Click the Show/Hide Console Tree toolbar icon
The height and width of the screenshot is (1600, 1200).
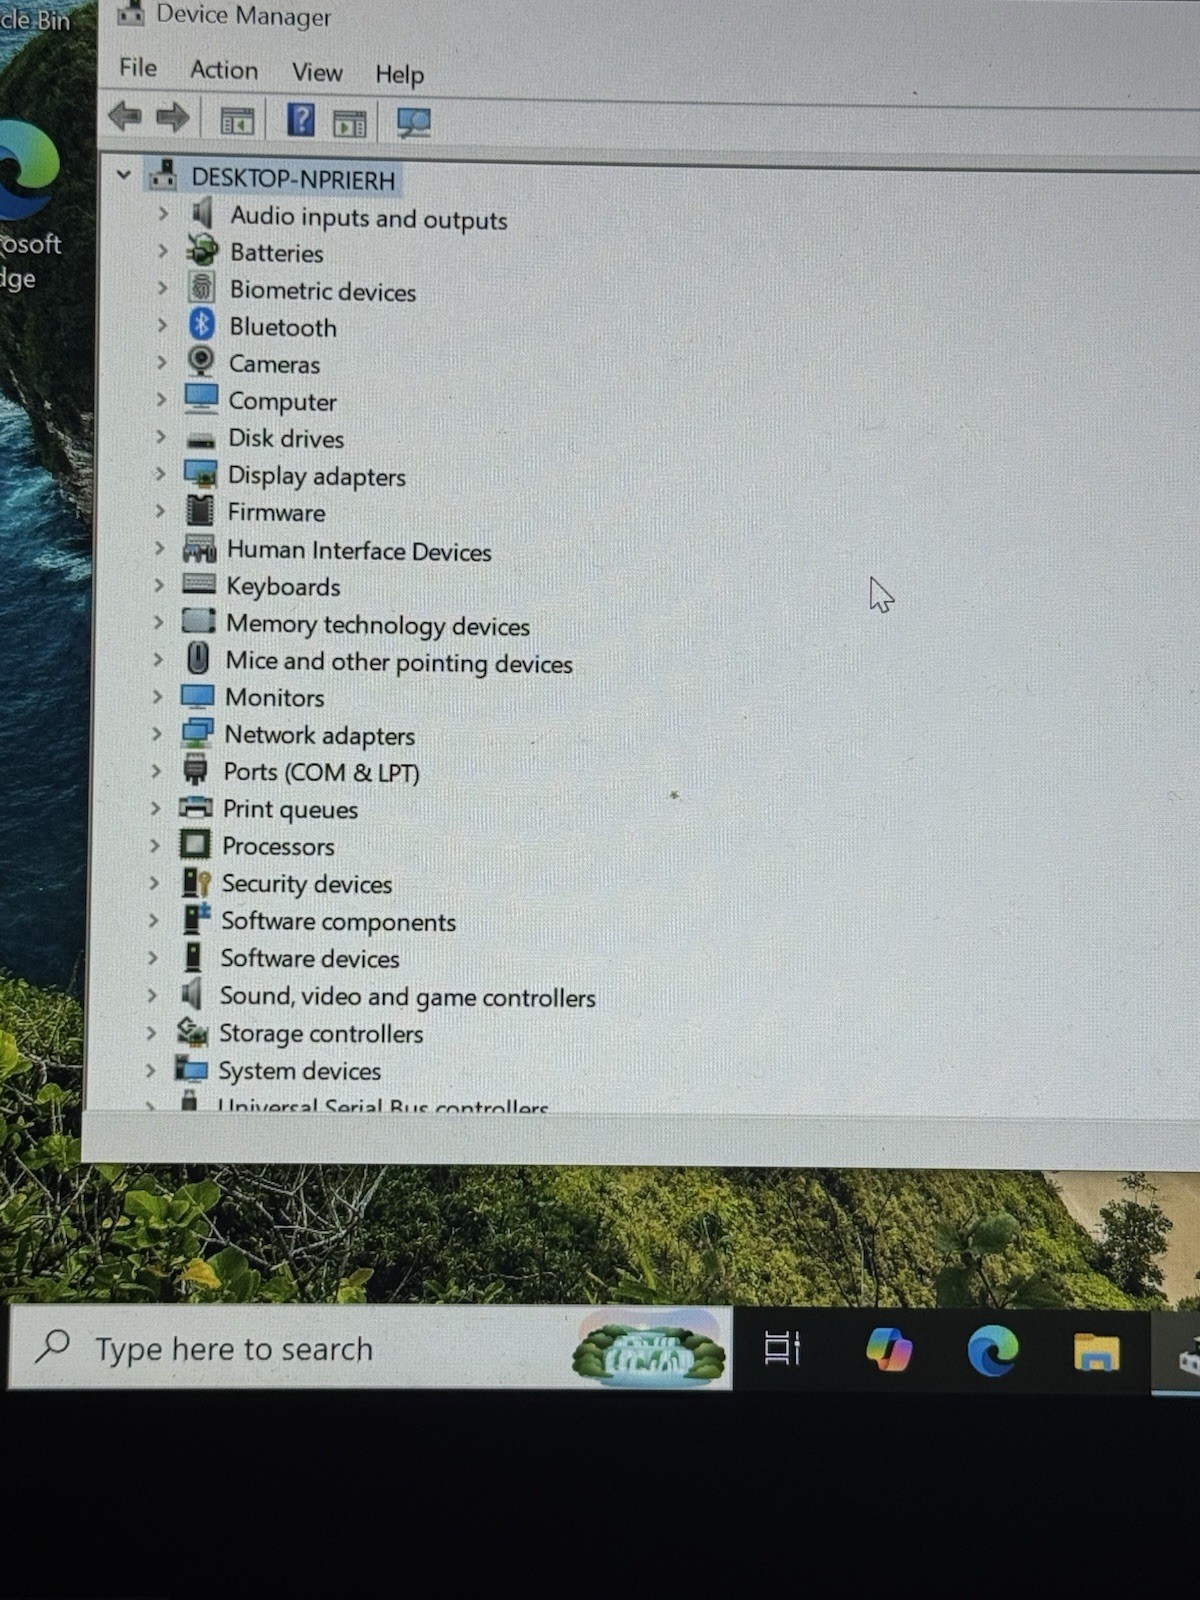tap(237, 122)
